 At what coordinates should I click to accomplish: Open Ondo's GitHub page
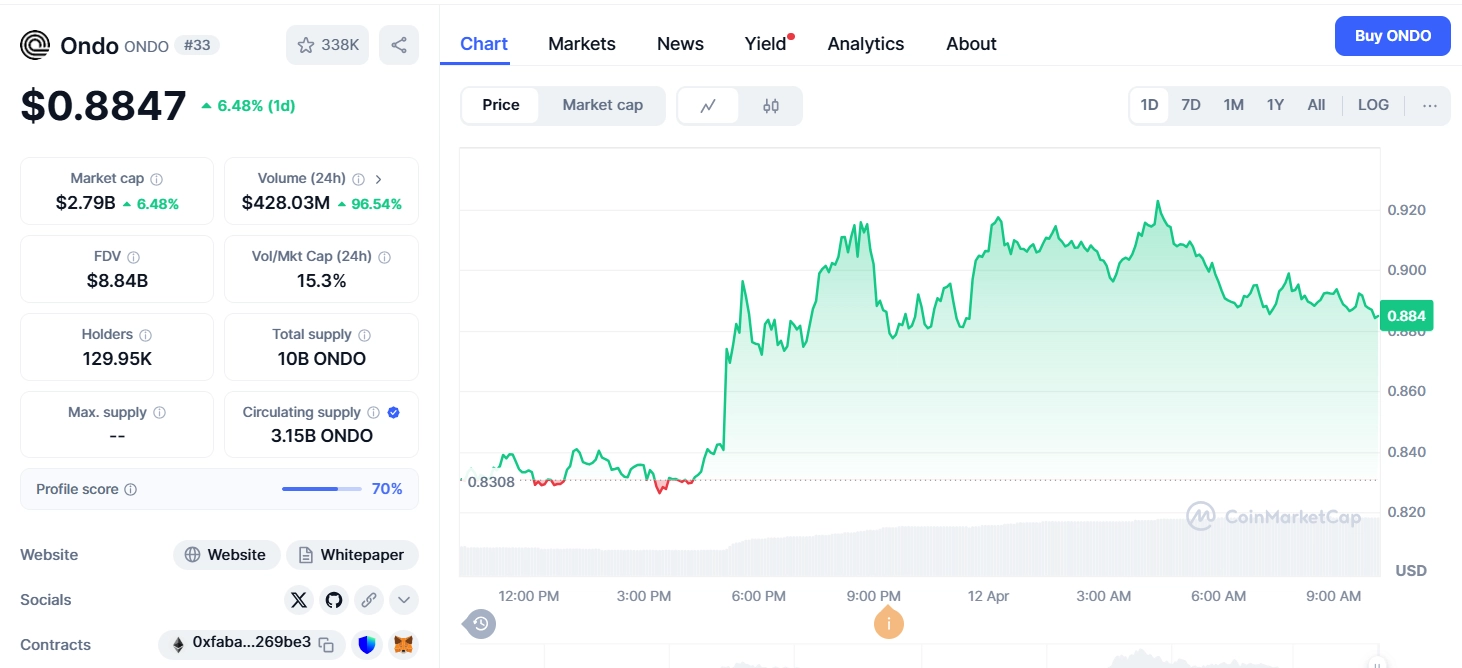click(x=333, y=599)
